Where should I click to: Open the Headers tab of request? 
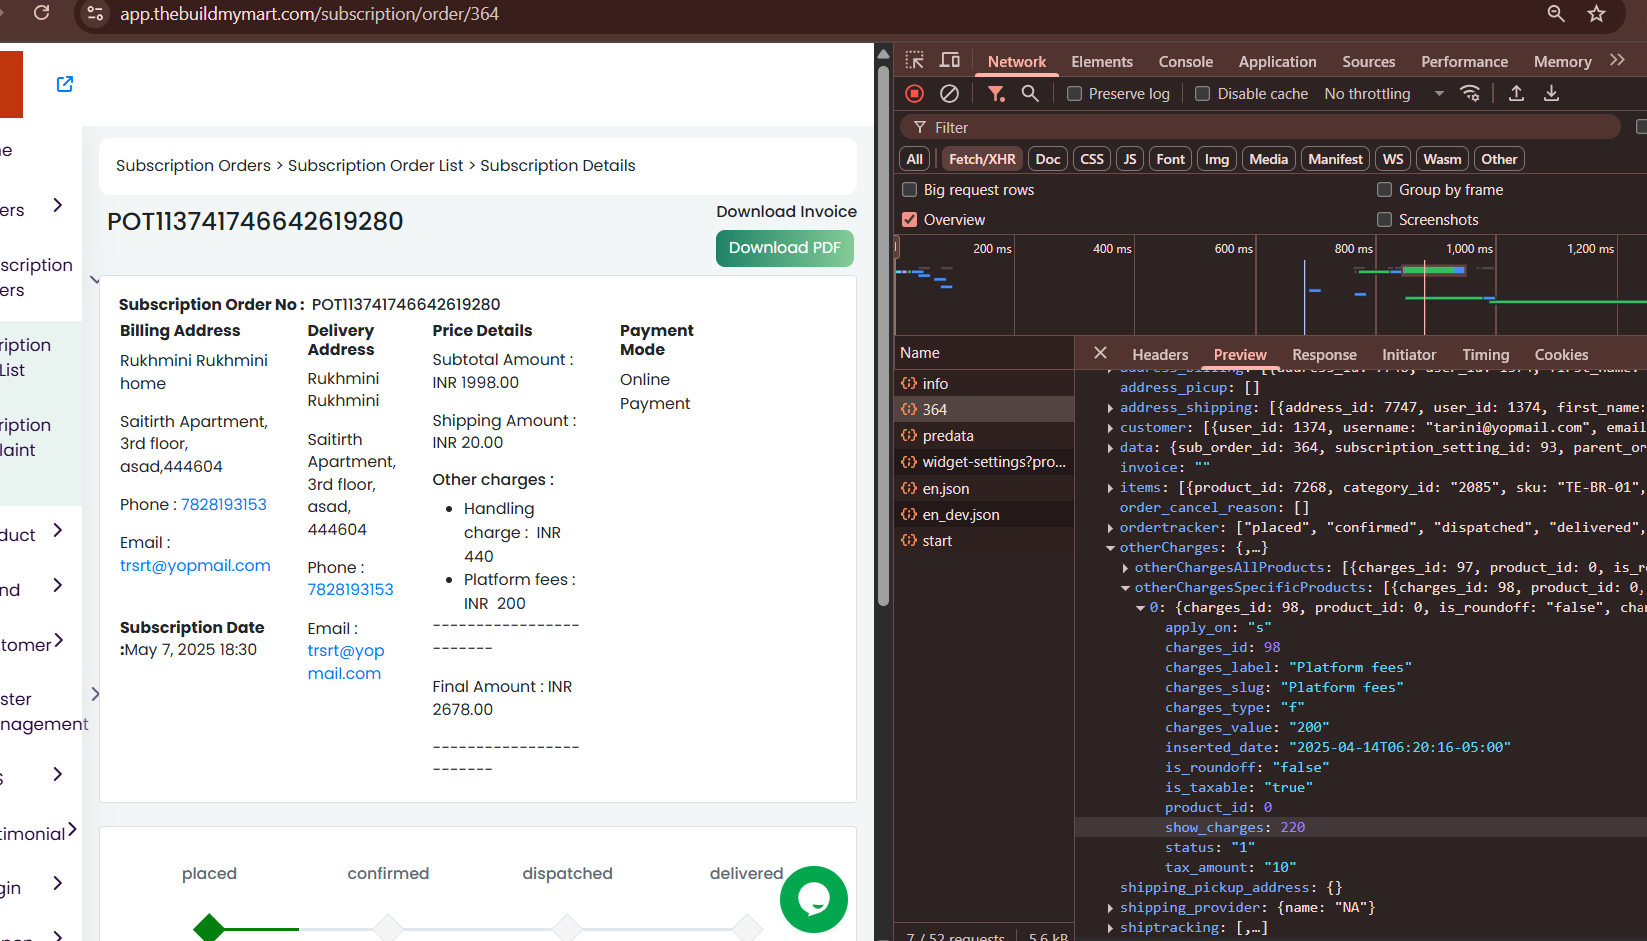tap(1160, 354)
